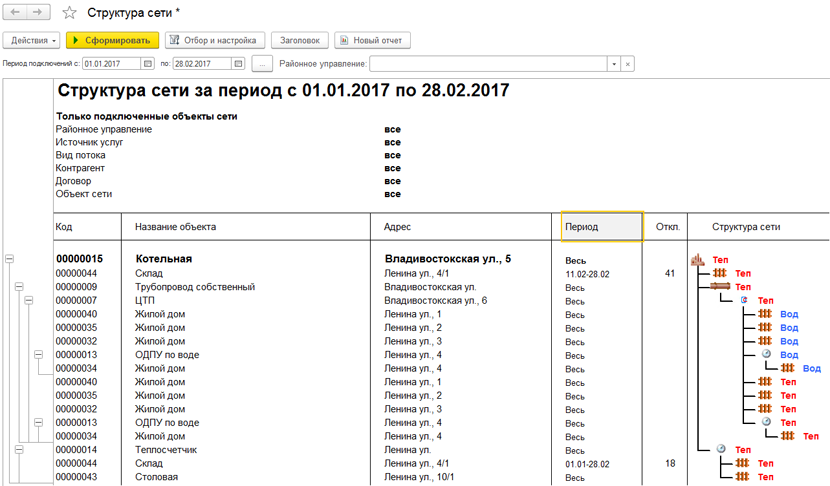The height and width of the screenshot is (486, 830).
Task: Collapse the Котельная group node
Action: point(9,259)
